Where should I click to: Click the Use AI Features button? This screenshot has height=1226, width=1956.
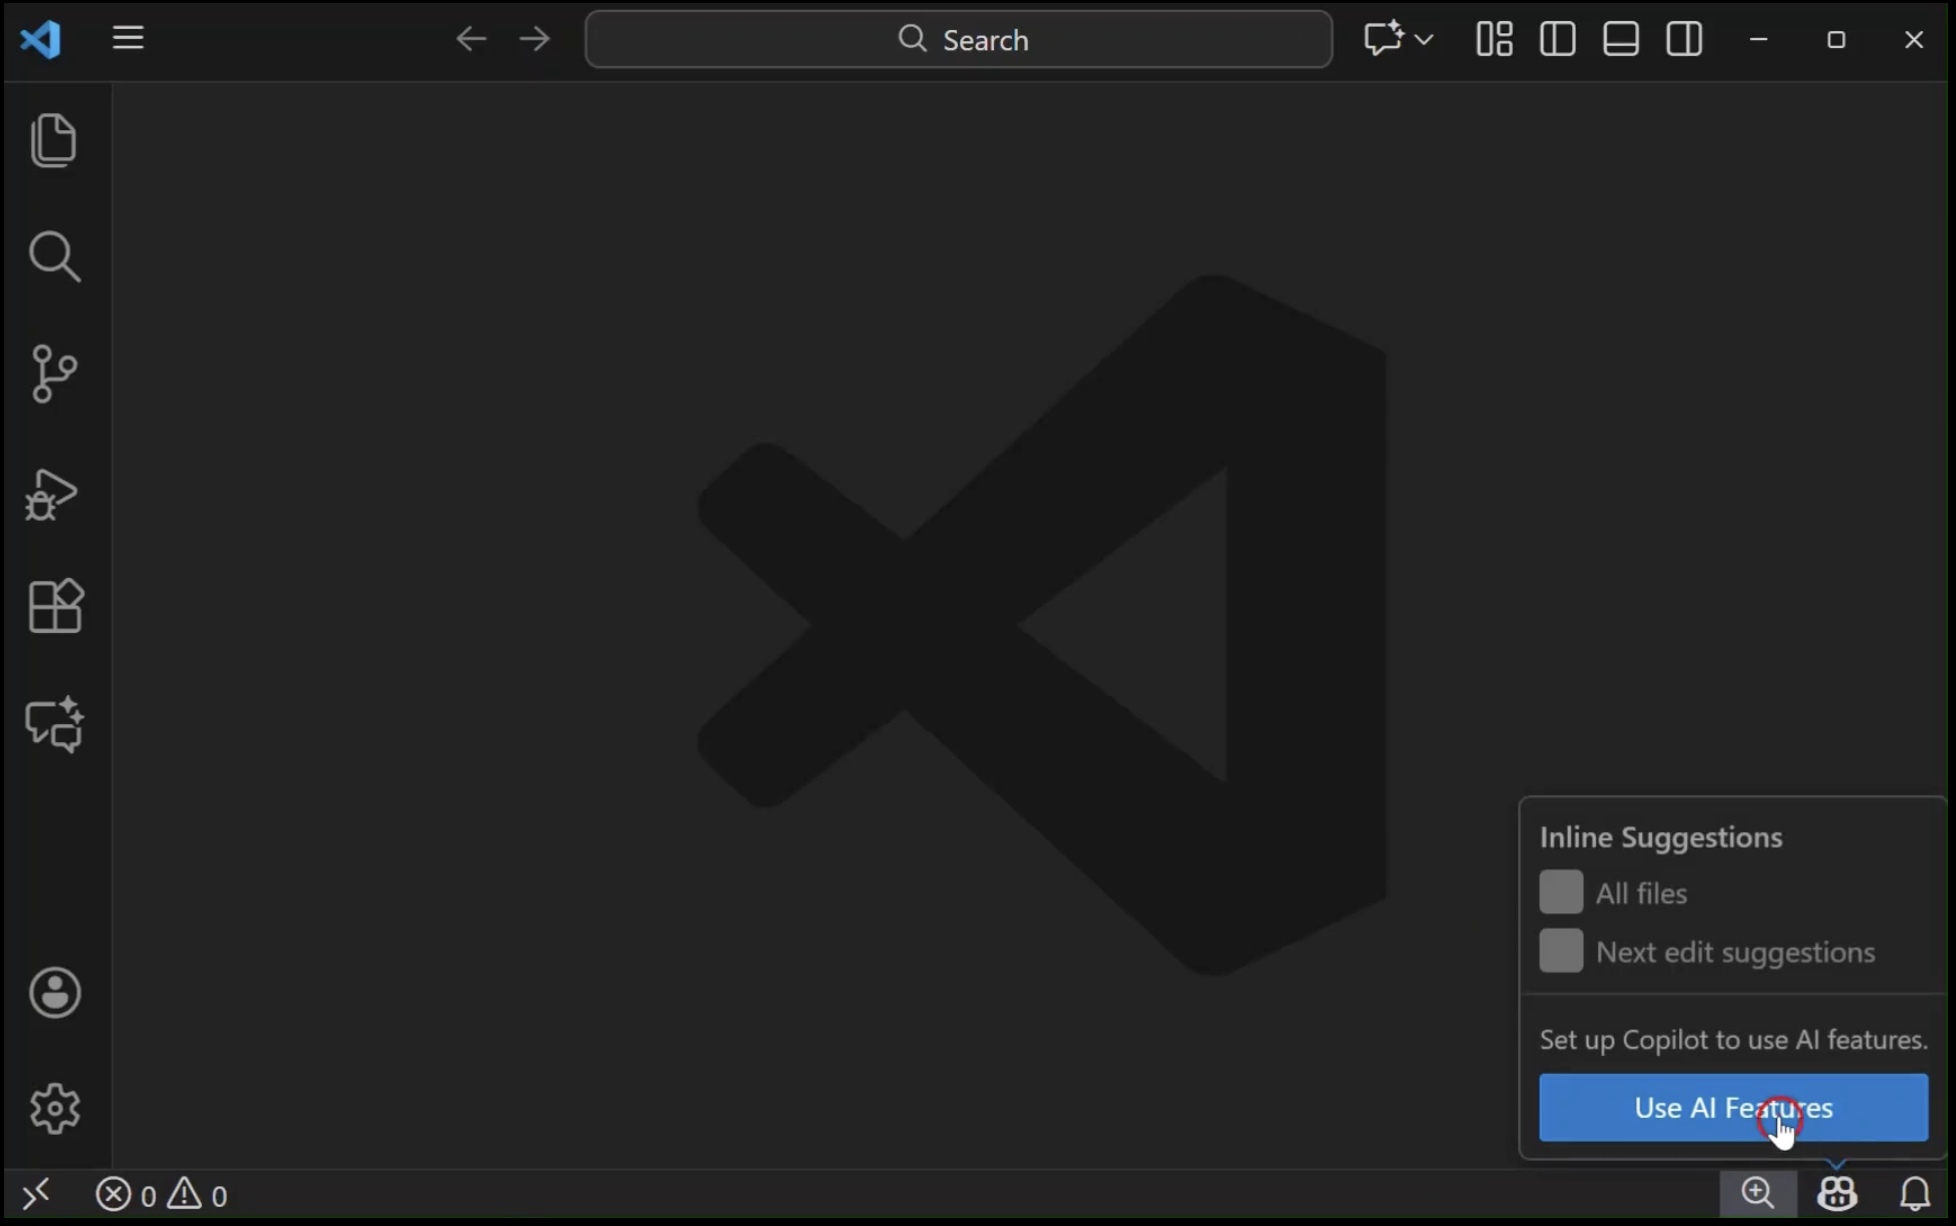coord(1732,1107)
